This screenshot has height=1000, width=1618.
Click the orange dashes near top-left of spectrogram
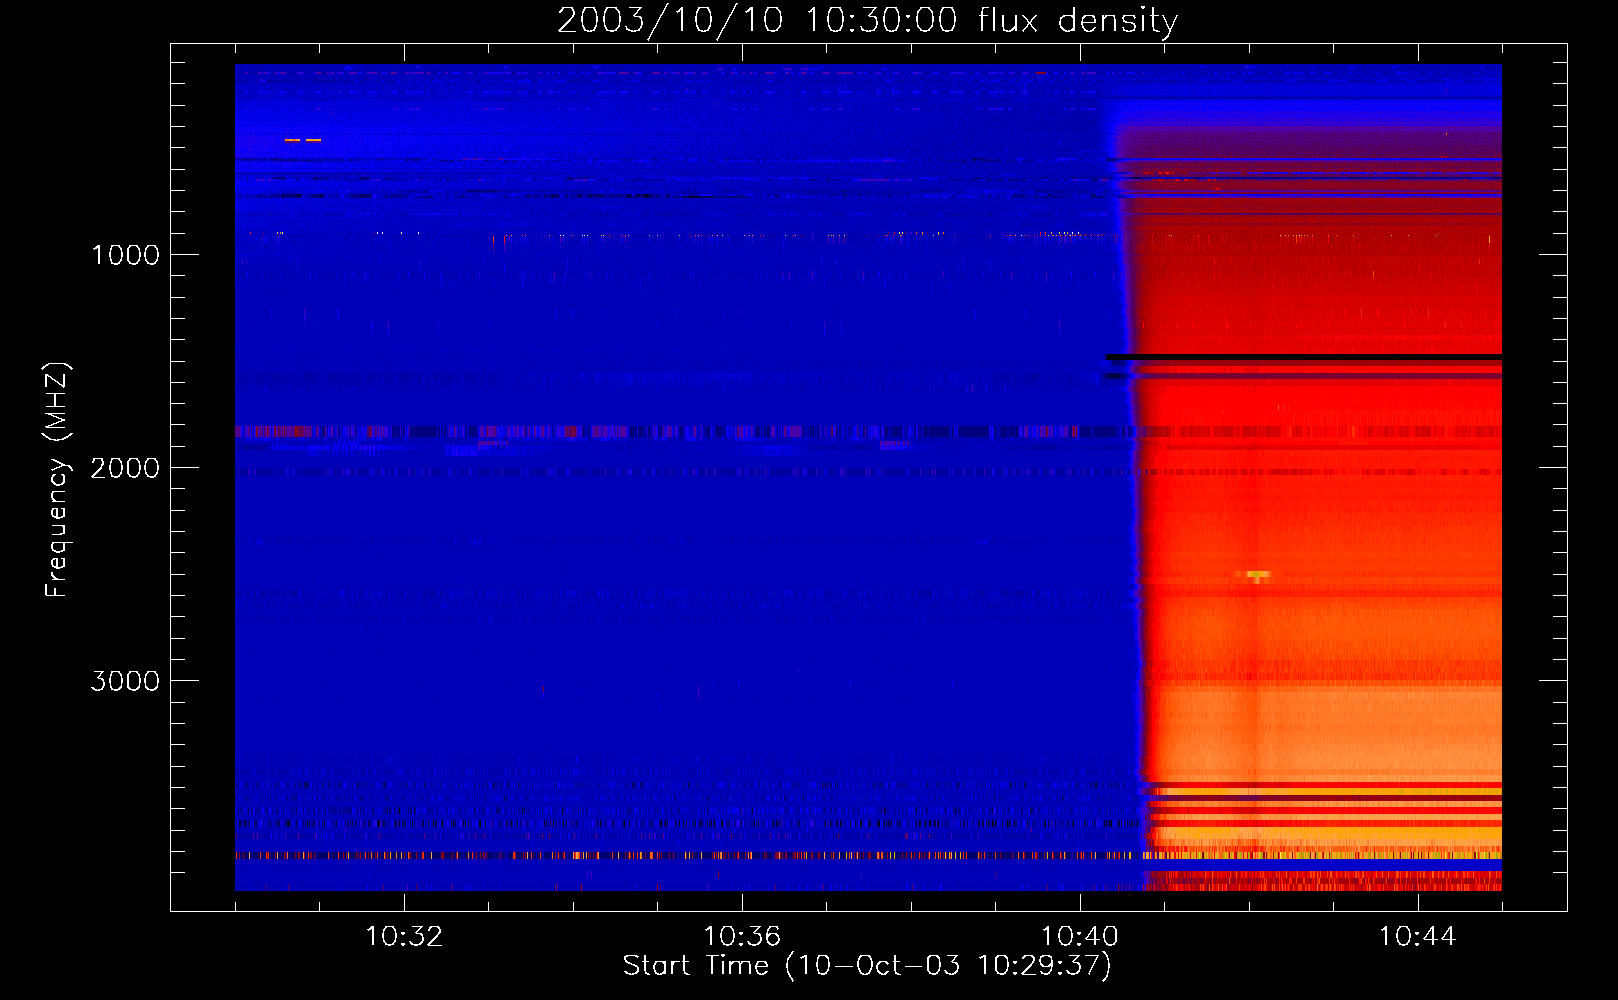click(303, 140)
